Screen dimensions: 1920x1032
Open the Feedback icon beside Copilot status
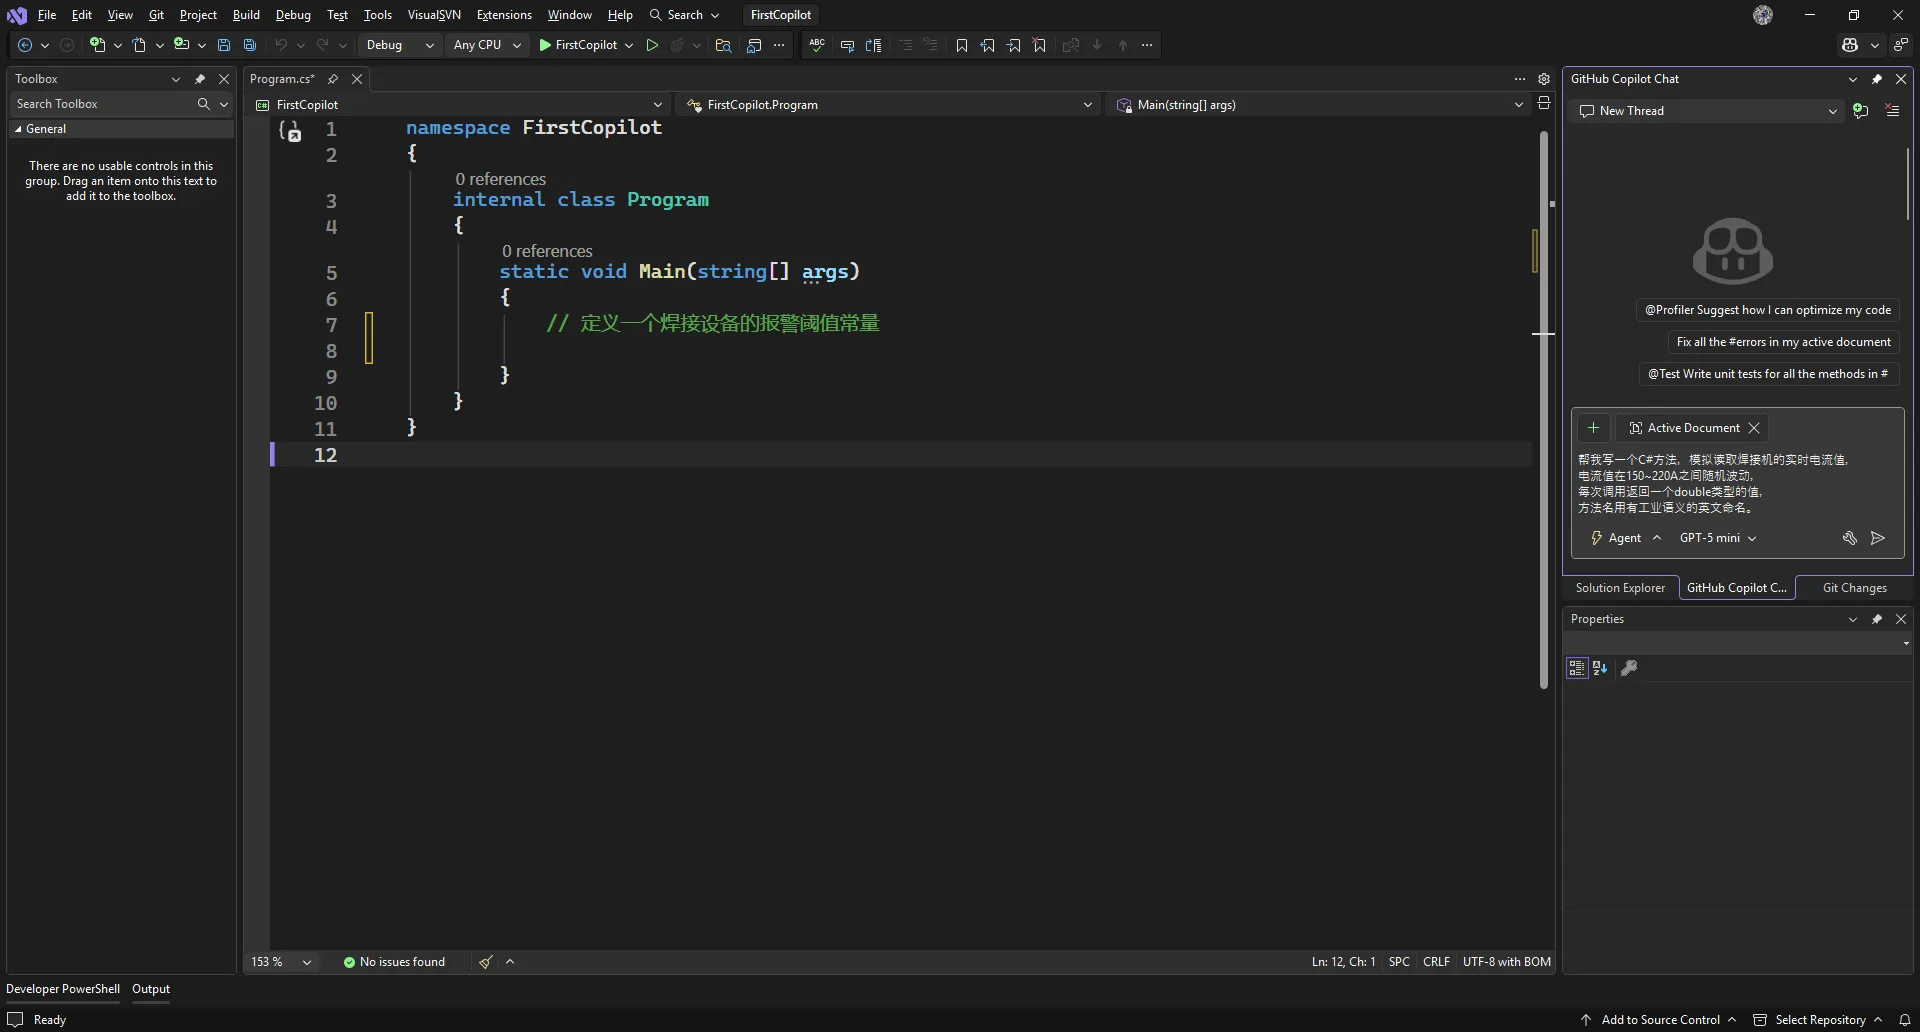(1901, 45)
